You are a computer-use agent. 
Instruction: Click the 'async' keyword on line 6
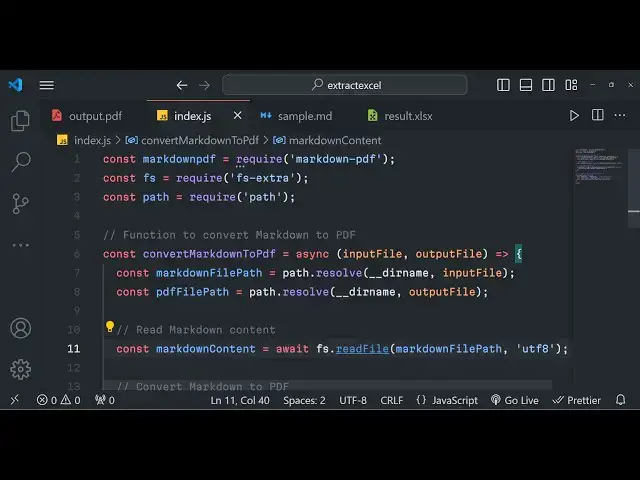point(312,254)
